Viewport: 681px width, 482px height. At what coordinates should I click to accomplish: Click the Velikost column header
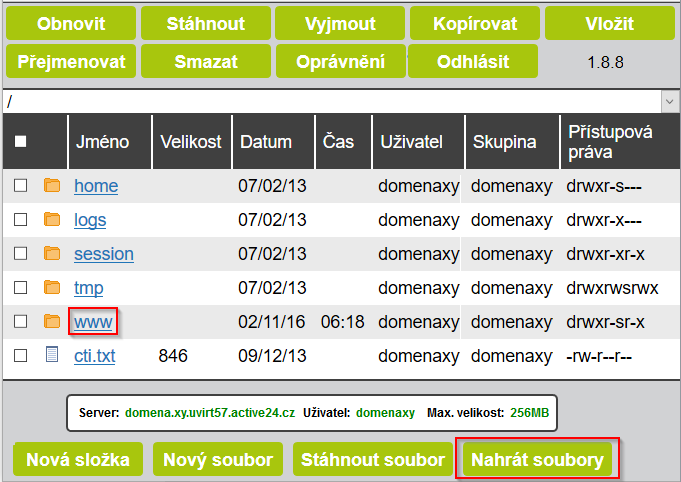[190, 142]
